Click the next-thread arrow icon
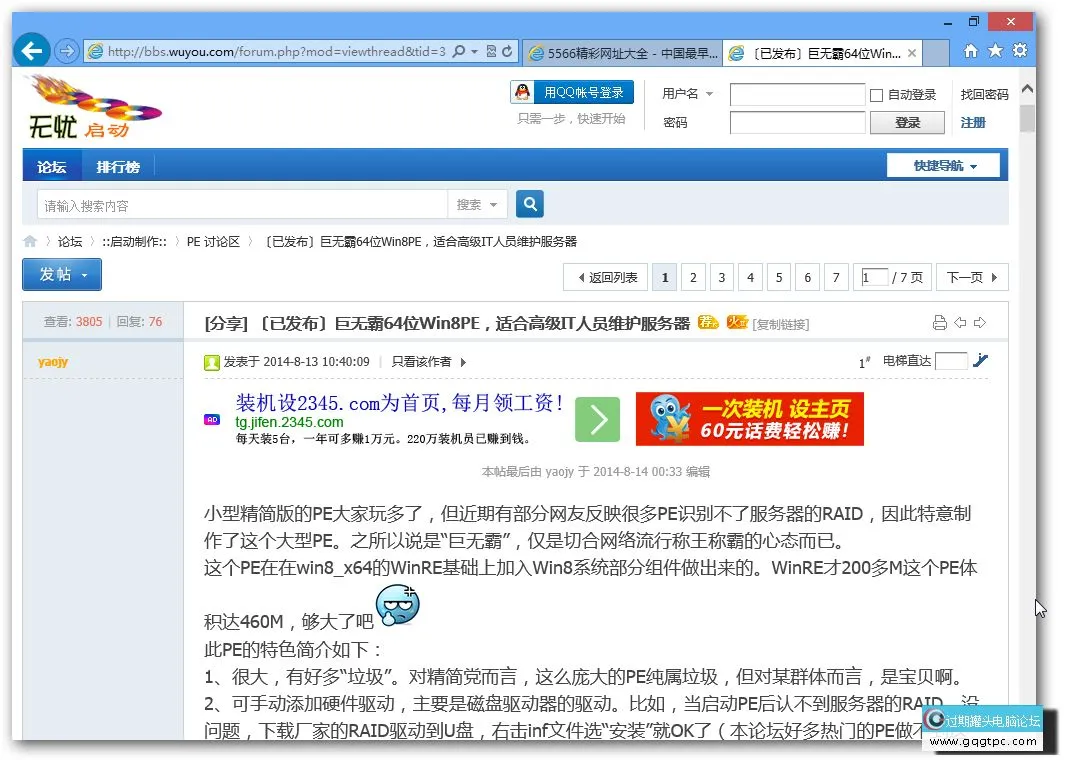 pyautogui.click(x=979, y=322)
